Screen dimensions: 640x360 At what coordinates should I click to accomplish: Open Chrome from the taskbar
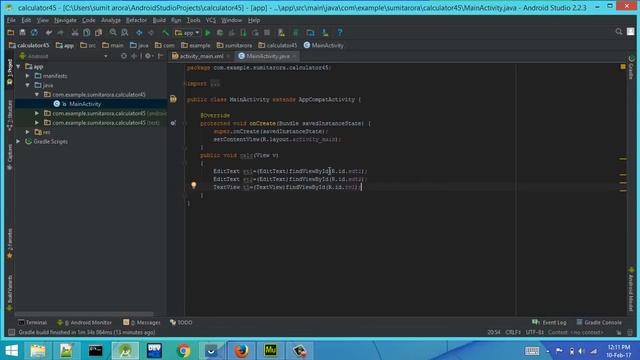(x=183, y=351)
